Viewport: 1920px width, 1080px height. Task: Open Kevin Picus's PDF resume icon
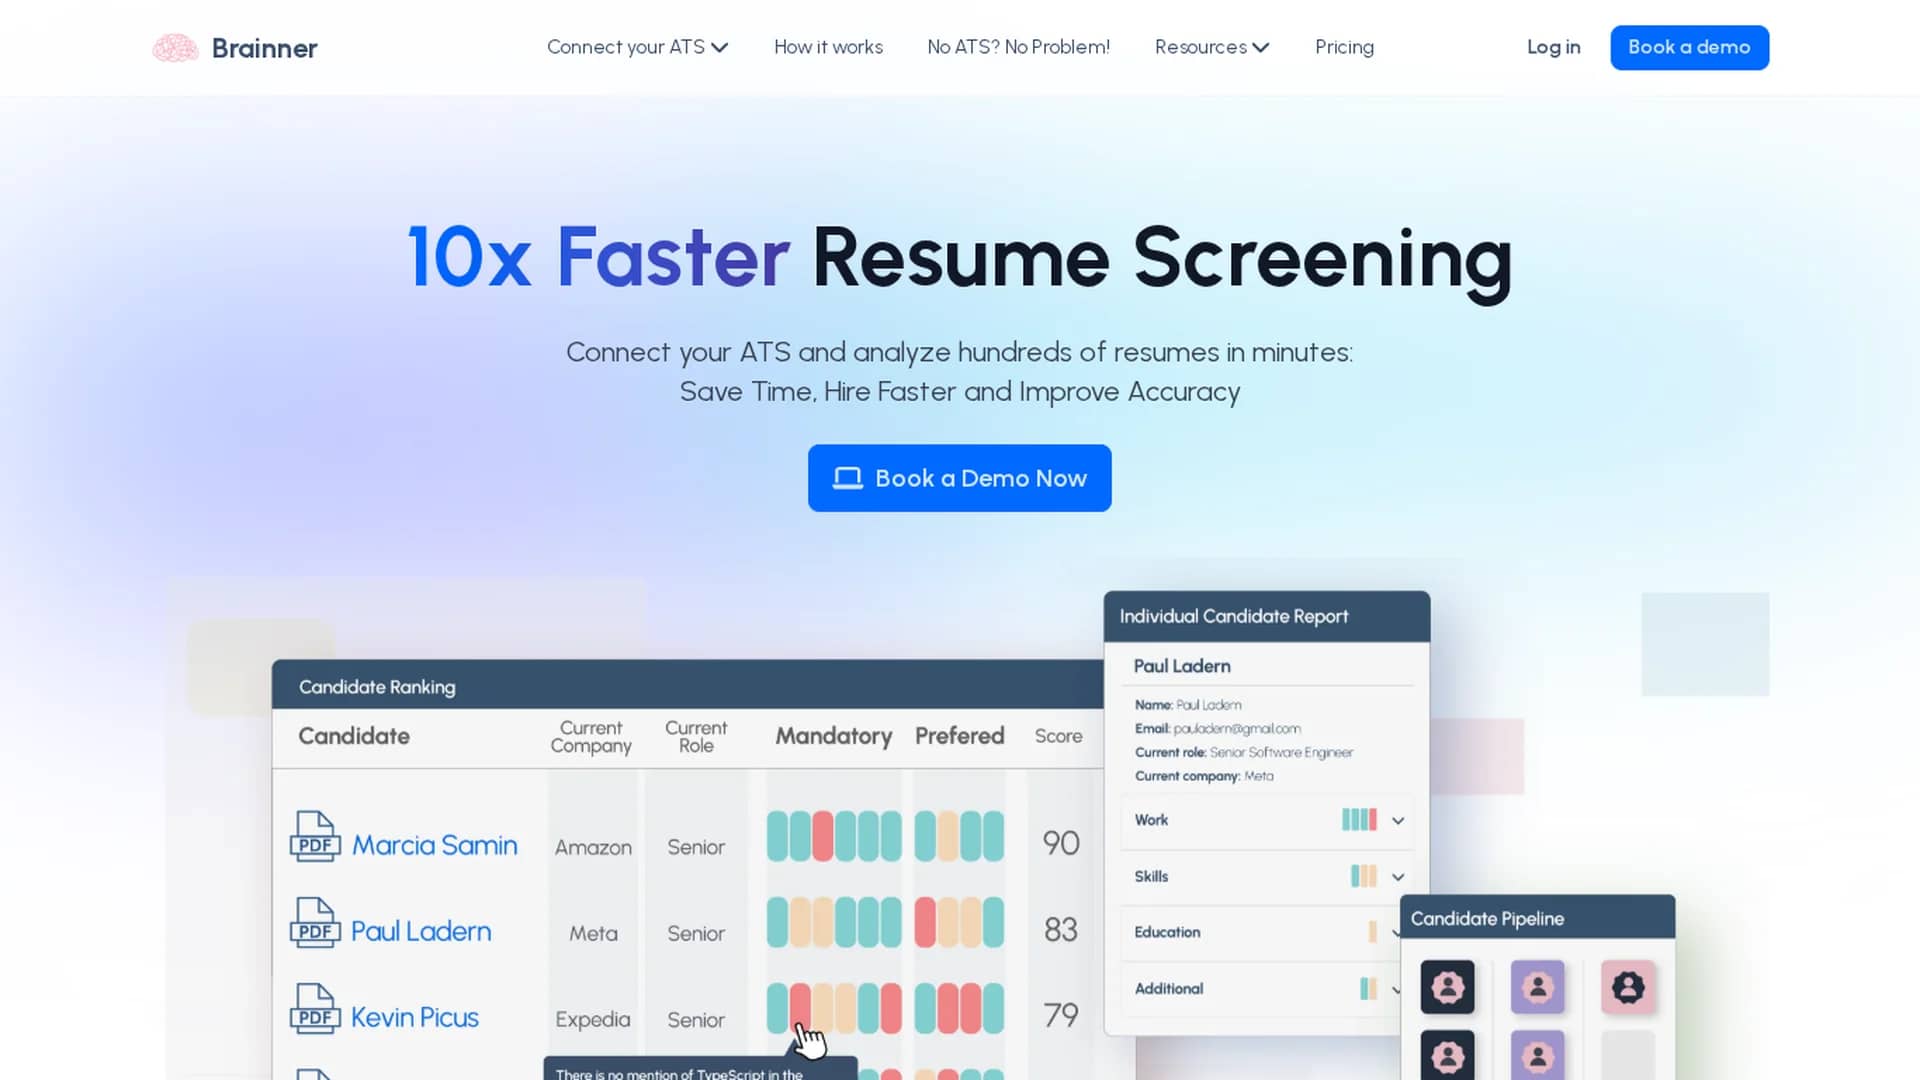315,1008
